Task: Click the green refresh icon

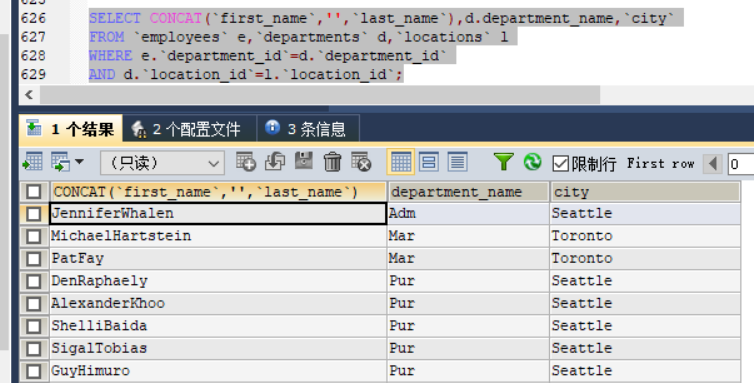Action: [x=532, y=162]
